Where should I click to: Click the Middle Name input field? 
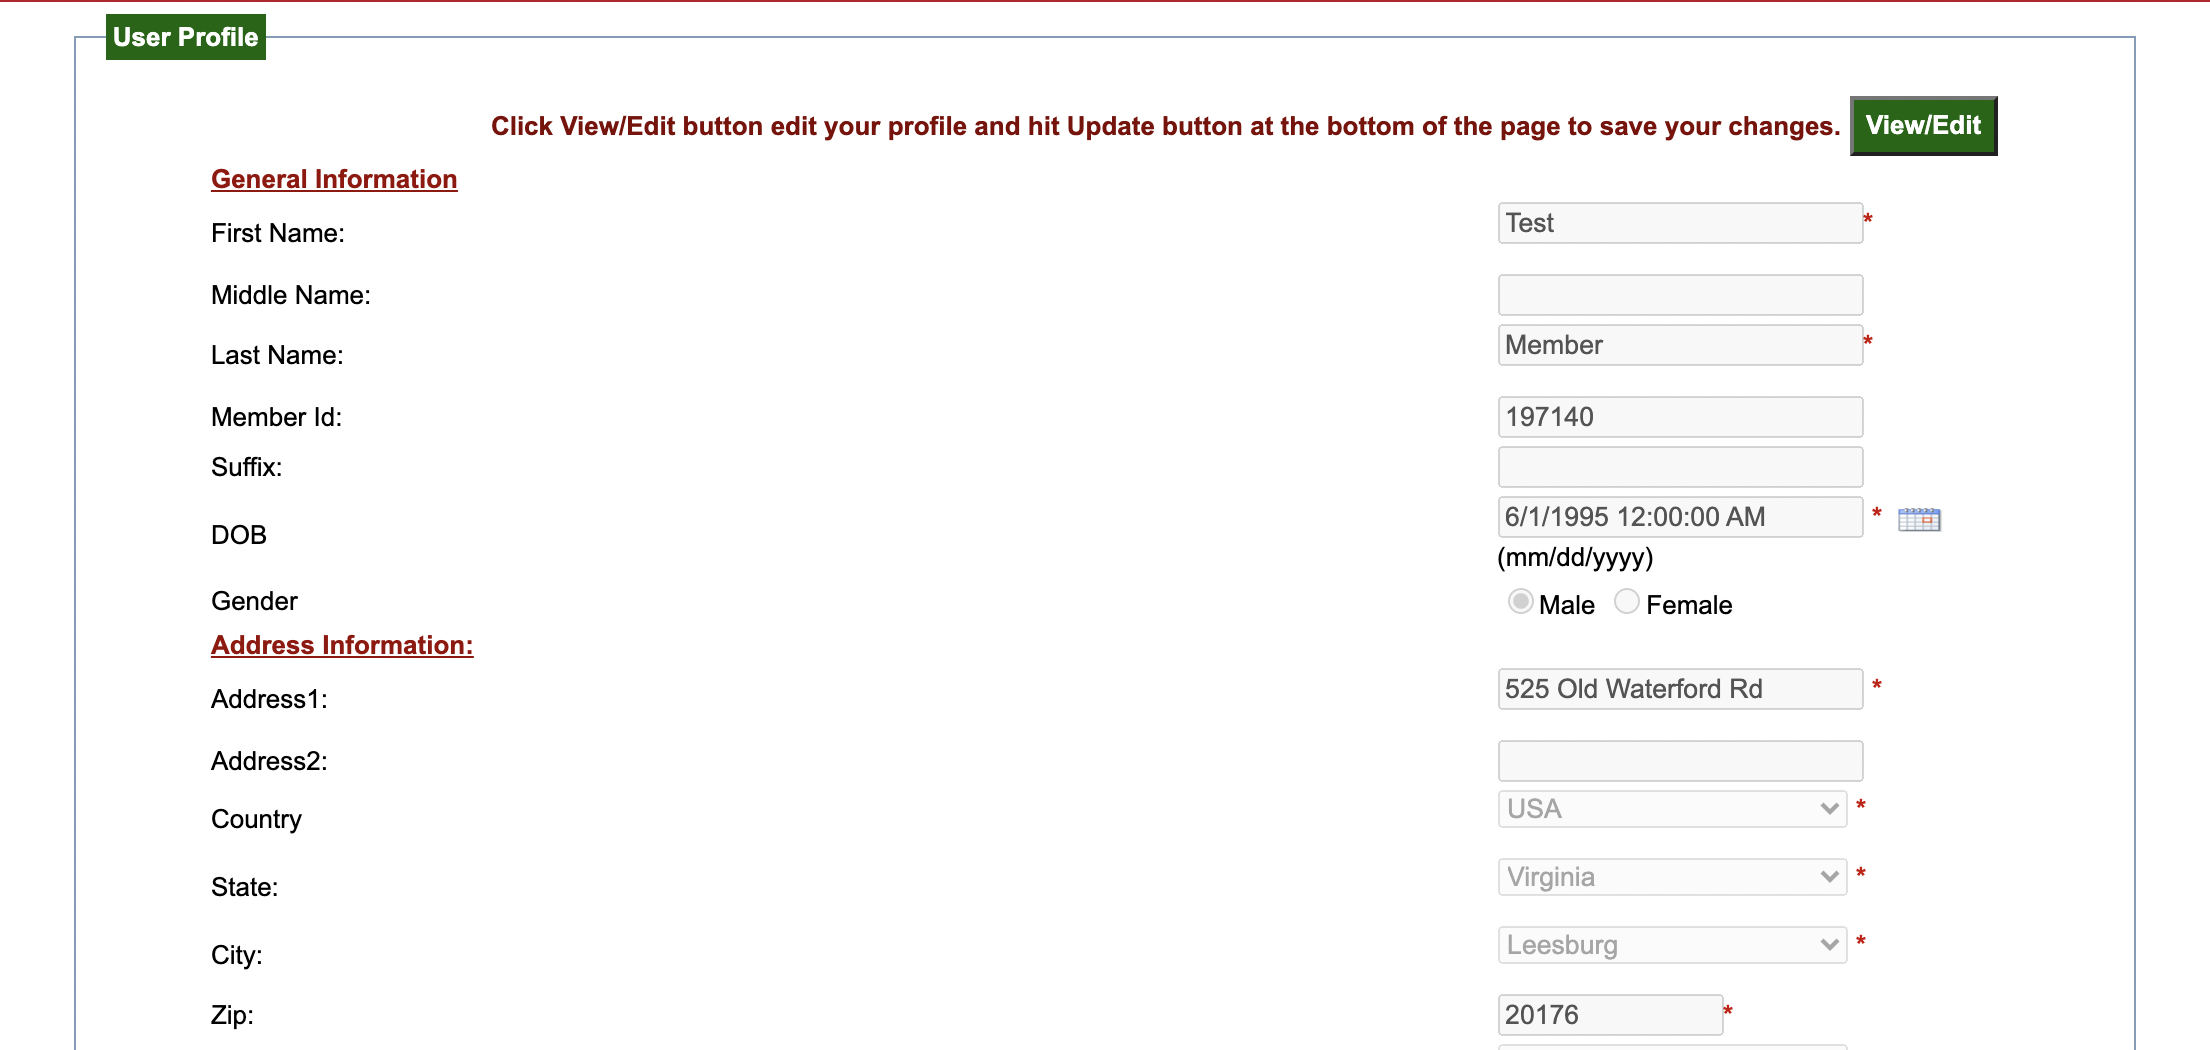(1679, 295)
